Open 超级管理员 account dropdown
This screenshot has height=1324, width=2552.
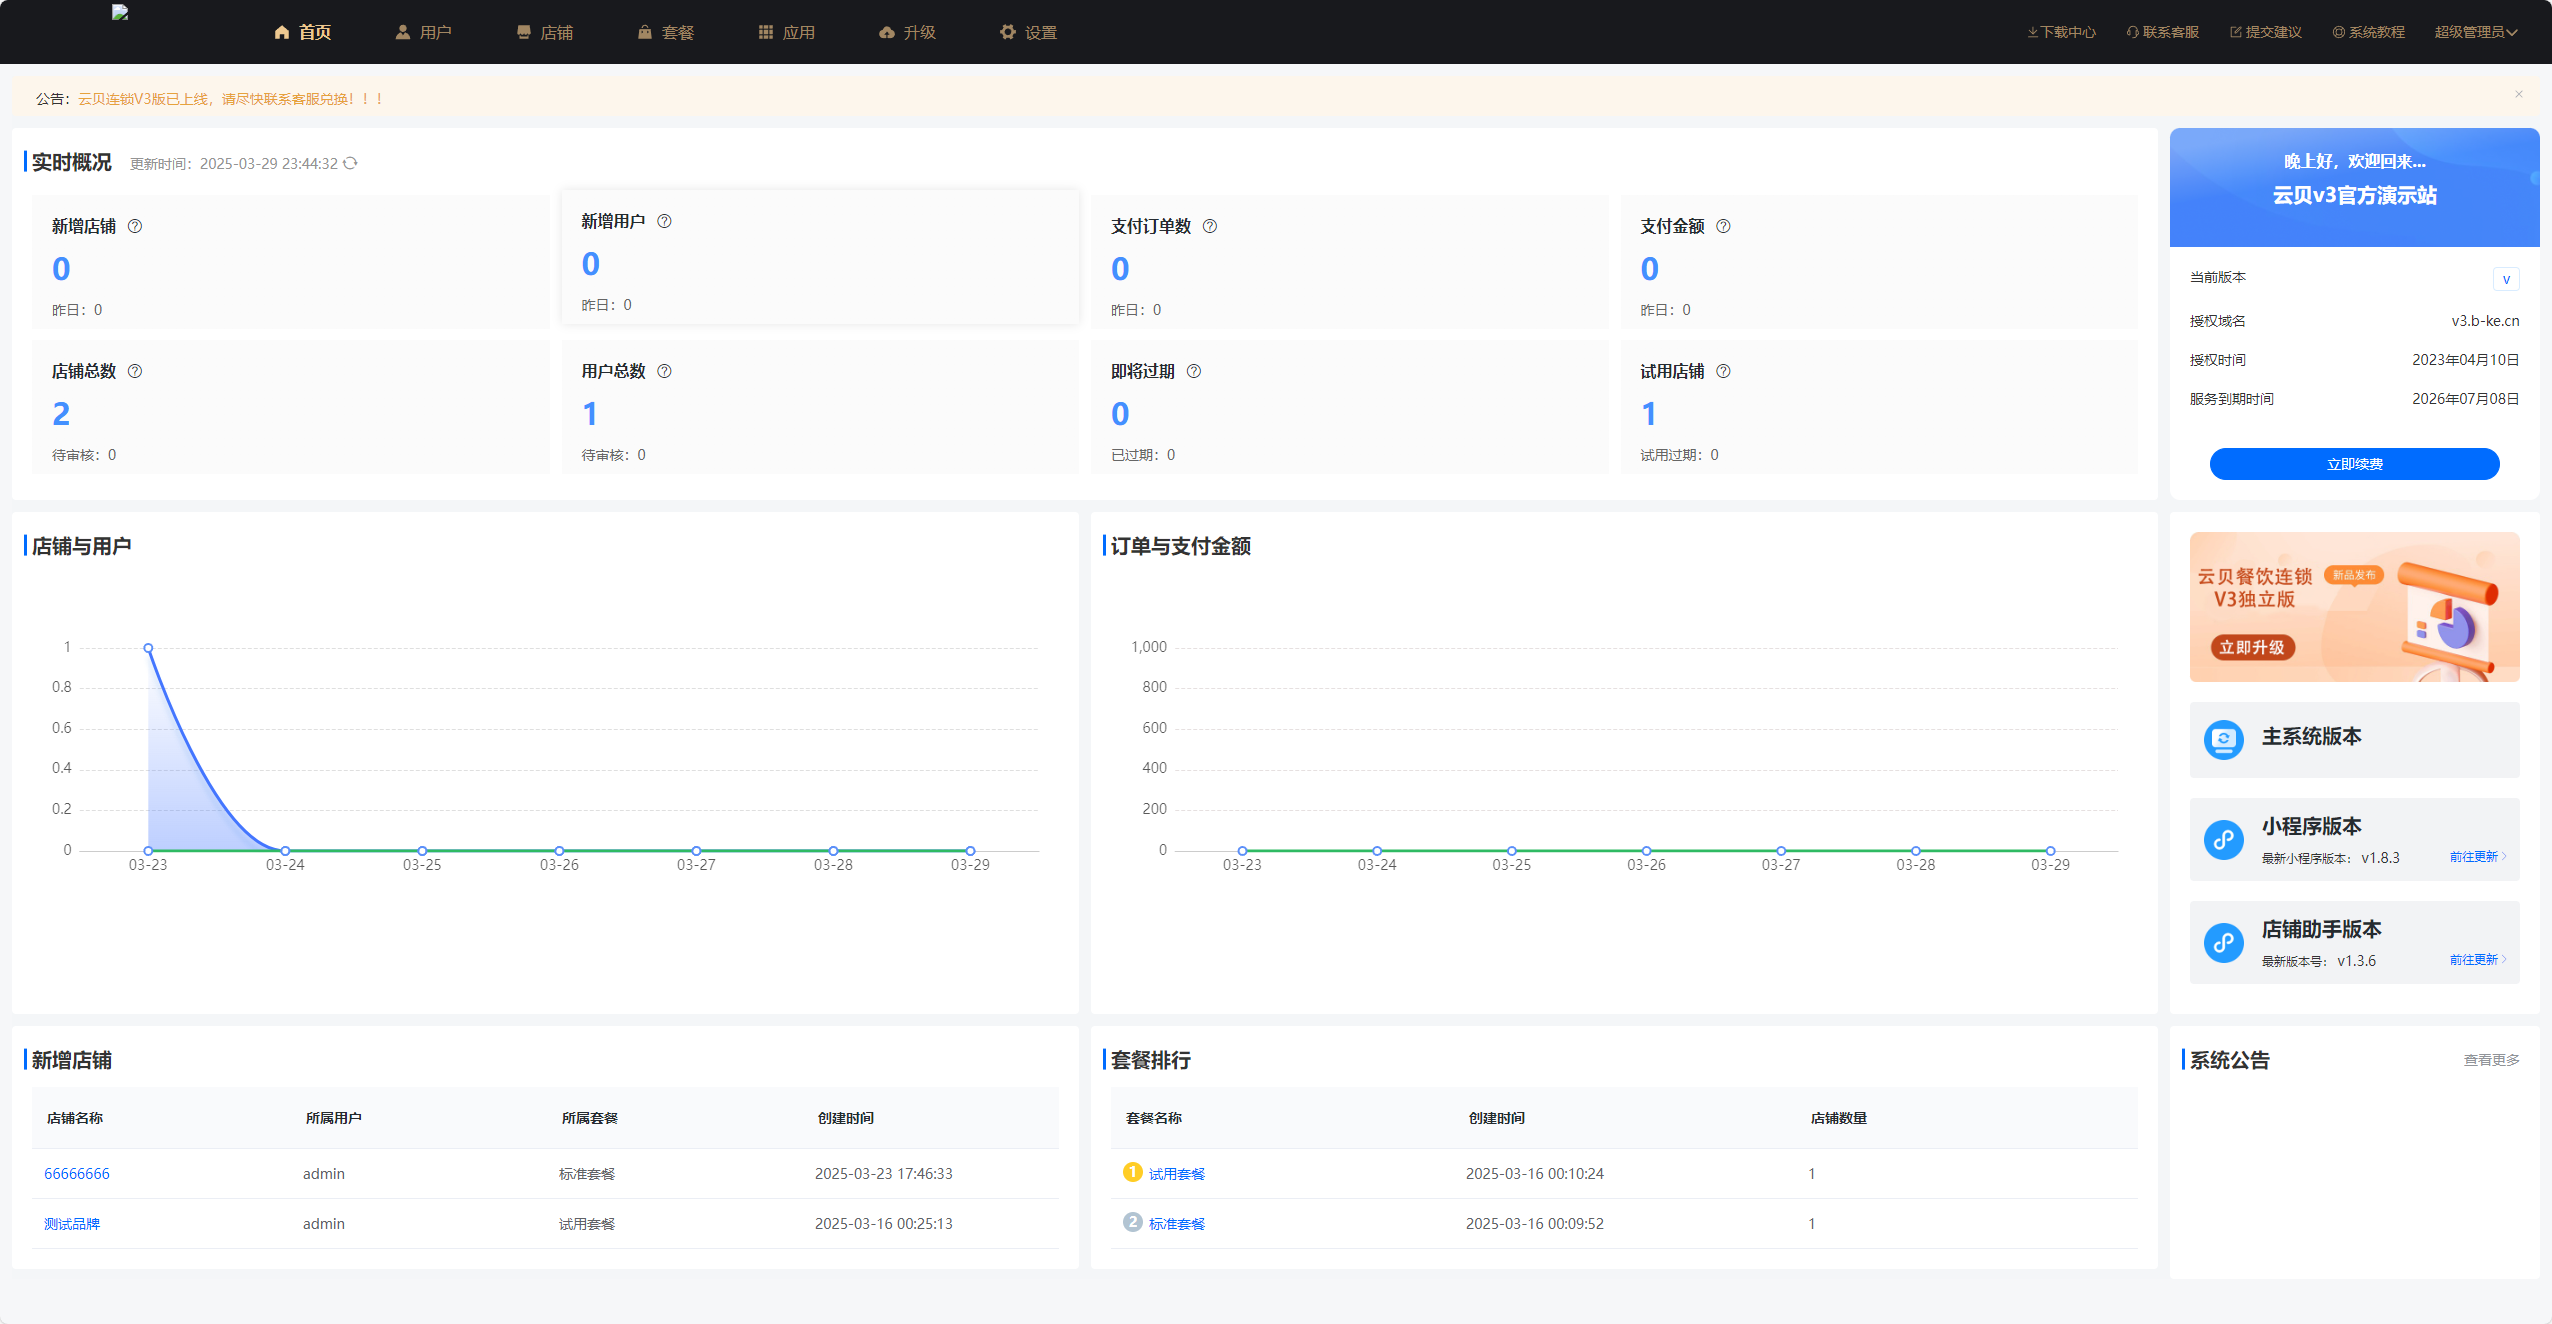(2475, 32)
